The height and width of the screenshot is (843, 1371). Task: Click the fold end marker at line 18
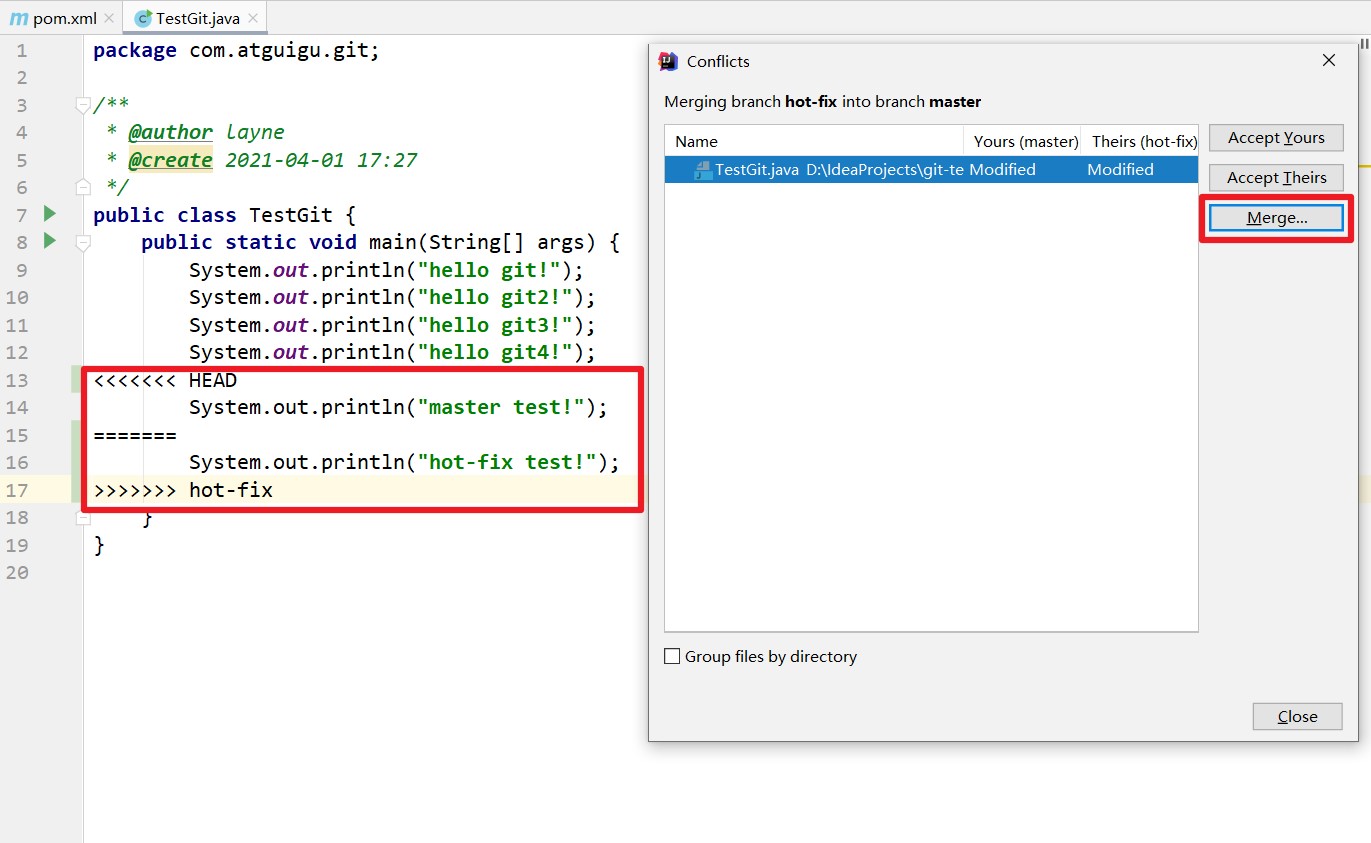click(x=83, y=517)
